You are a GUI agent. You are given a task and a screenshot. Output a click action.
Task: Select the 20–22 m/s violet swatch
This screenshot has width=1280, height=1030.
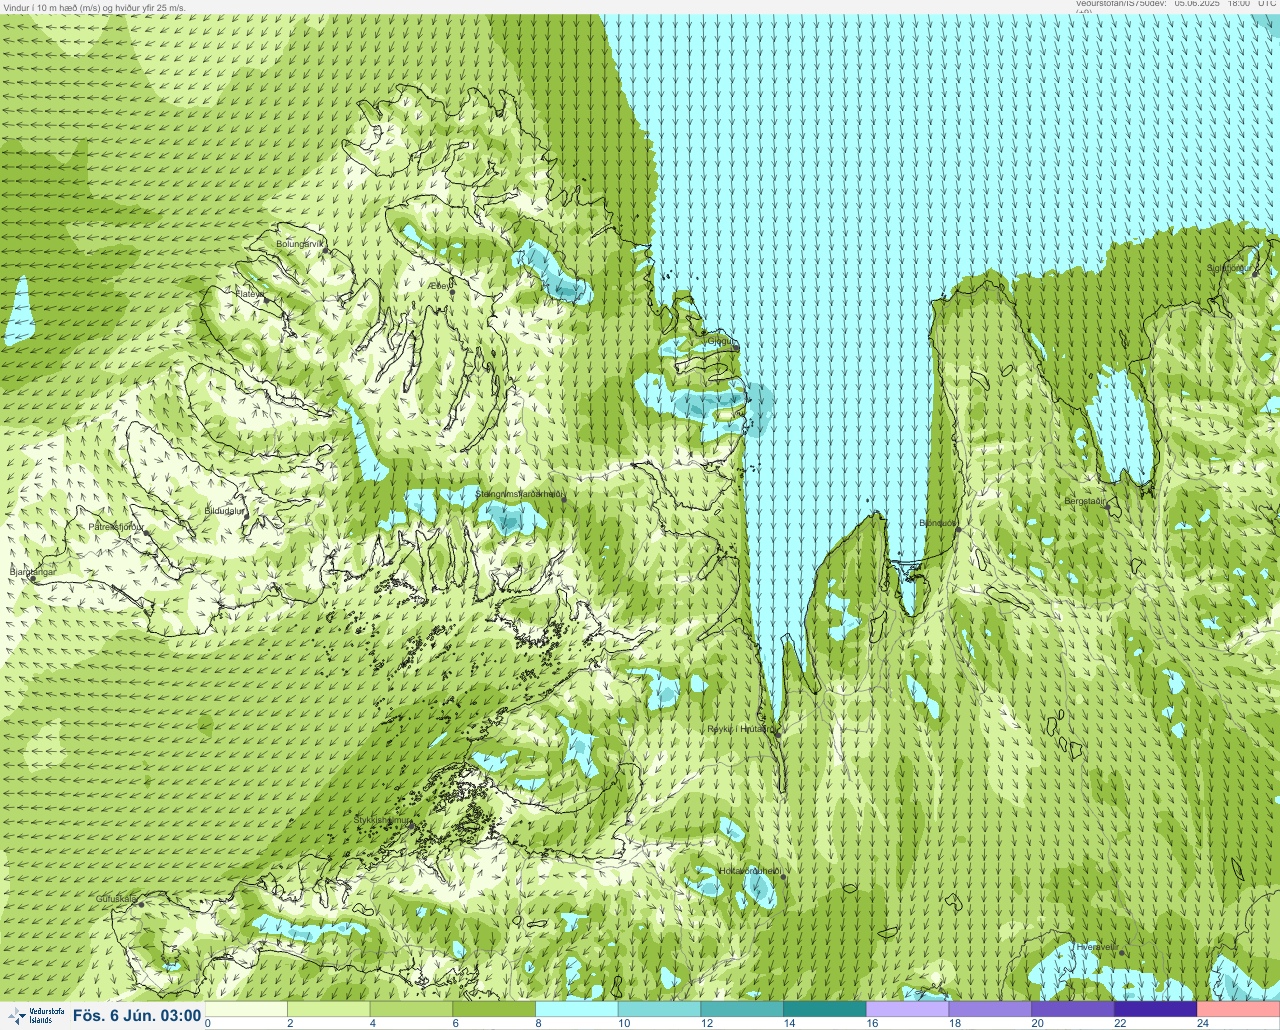point(1072,1009)
